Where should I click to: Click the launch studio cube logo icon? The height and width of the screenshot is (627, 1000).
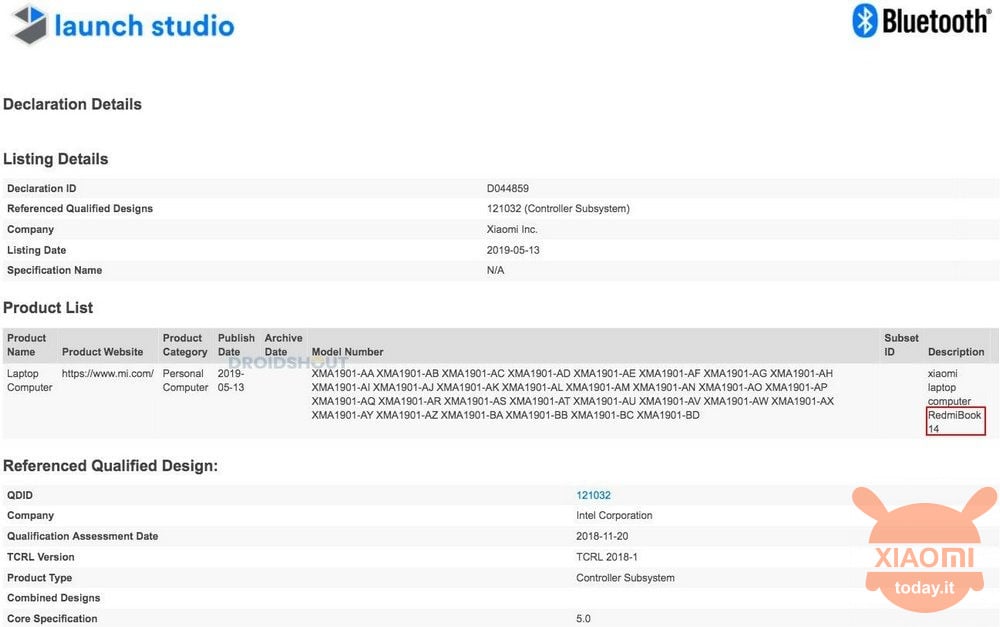pyautogui.click(x=30, y=25)
